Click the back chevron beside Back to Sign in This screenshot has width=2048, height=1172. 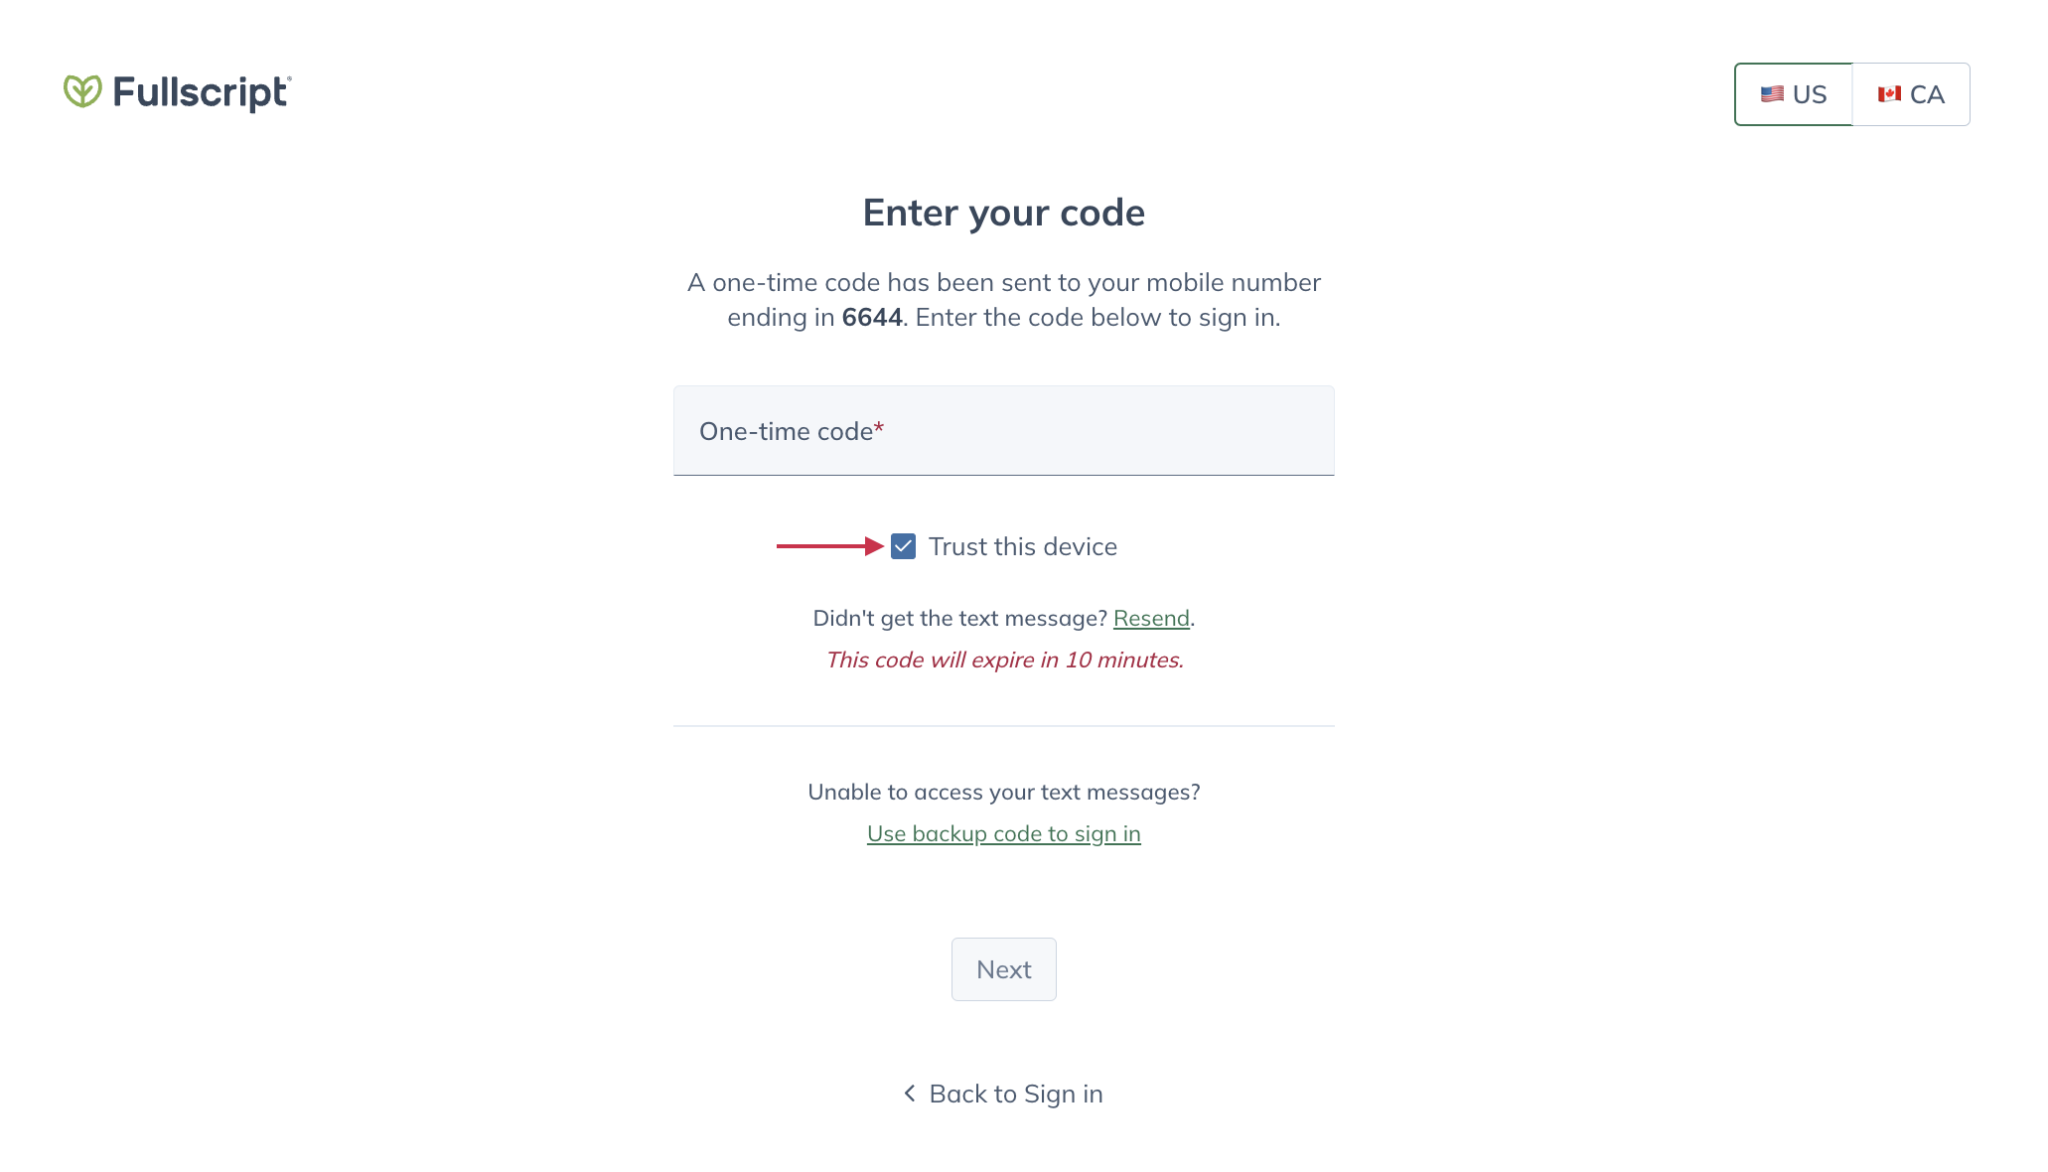[909, 1093]
